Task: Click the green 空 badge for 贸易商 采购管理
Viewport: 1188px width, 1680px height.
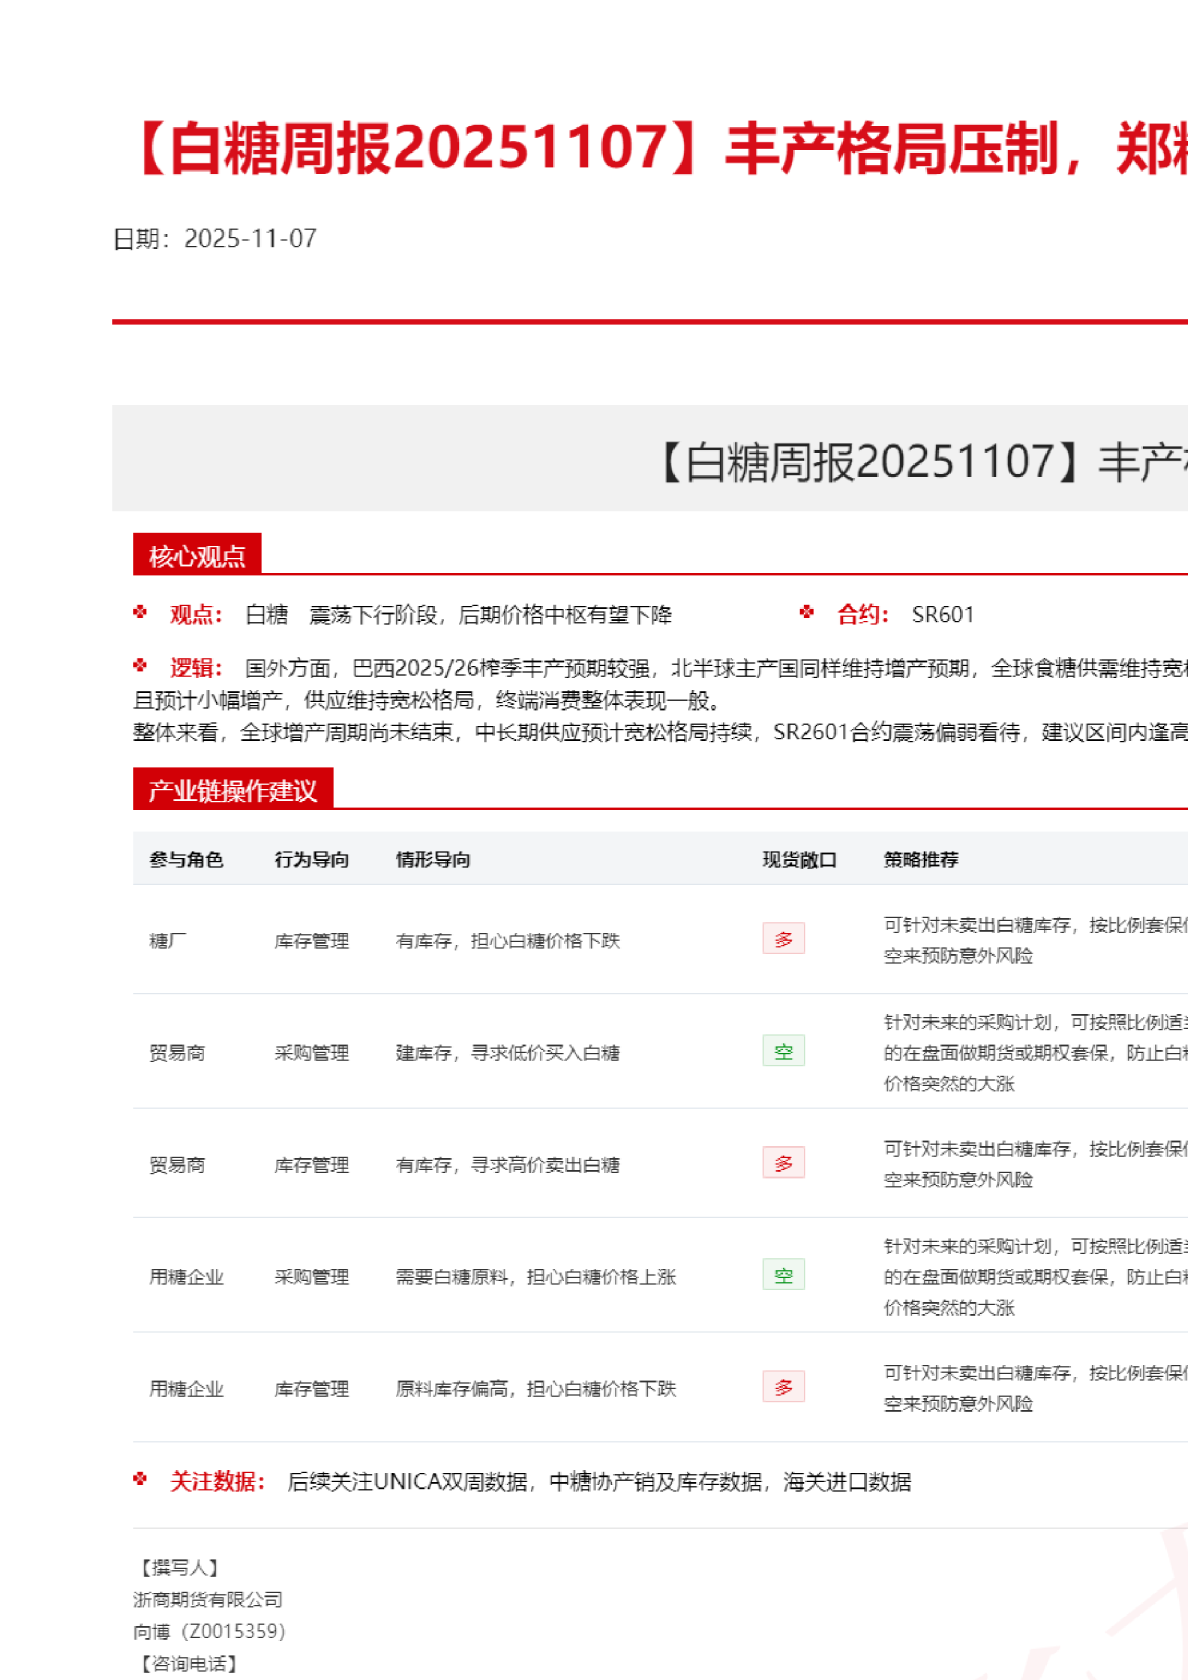Action: [x=783, y=1051]
